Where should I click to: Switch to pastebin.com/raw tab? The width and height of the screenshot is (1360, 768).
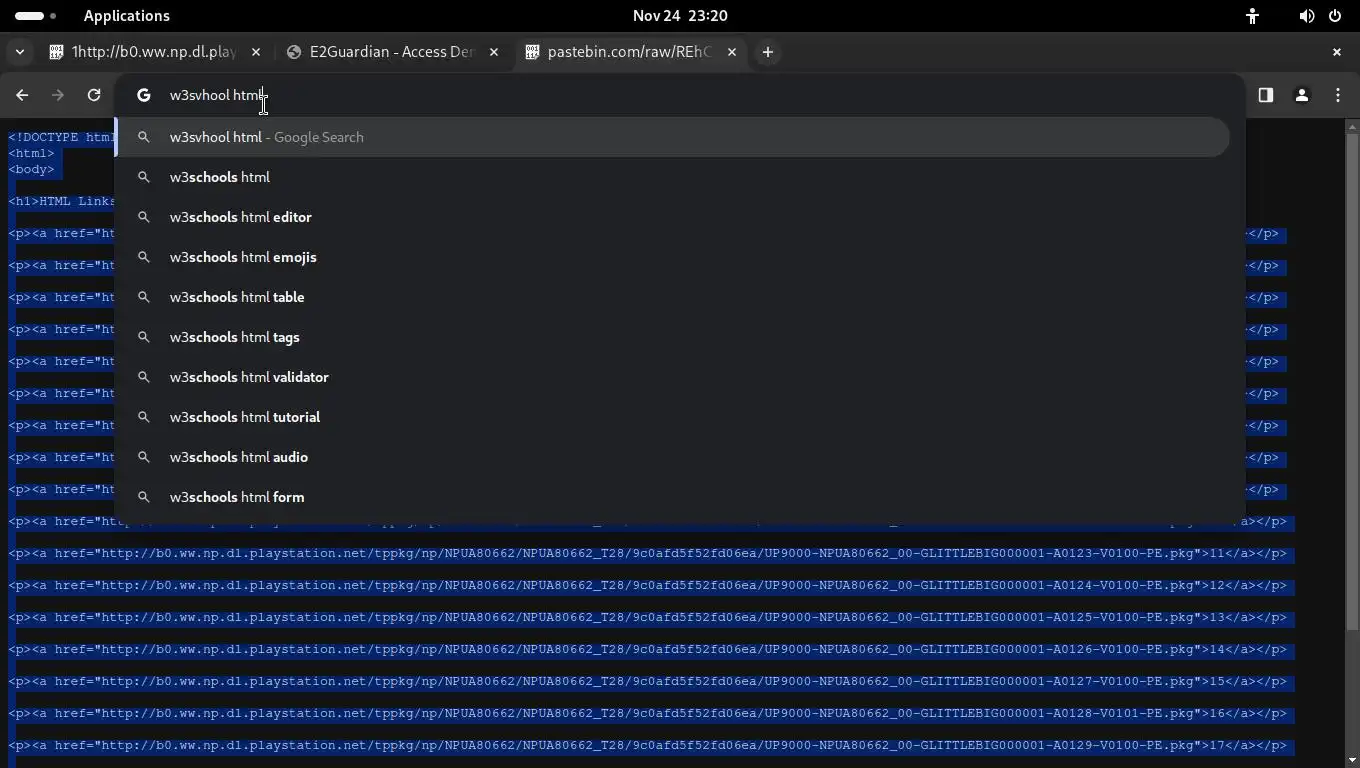coord(632,52)
